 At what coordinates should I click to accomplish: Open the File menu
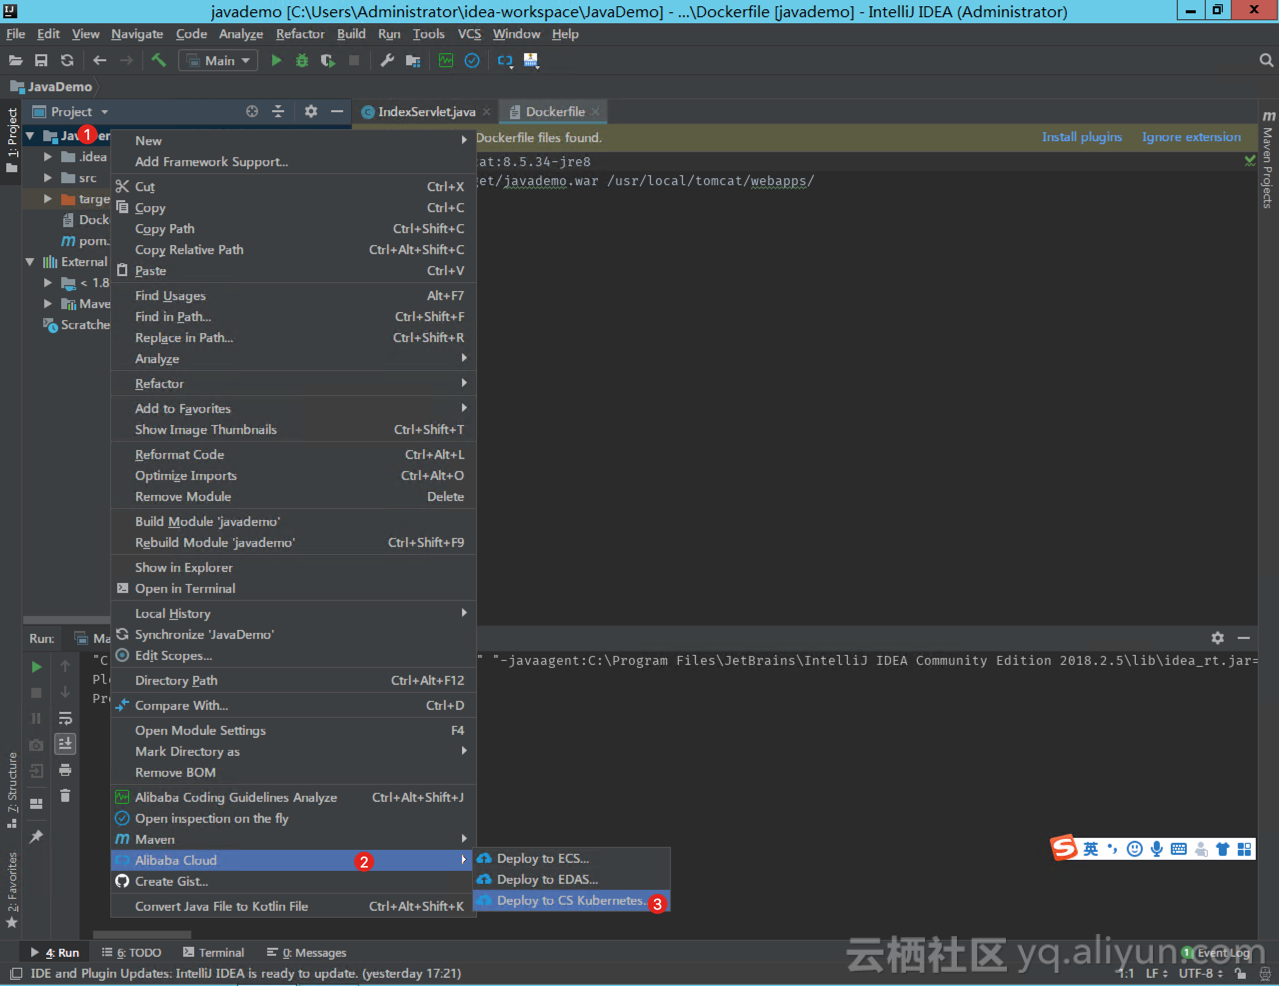[x=16, y=34]
